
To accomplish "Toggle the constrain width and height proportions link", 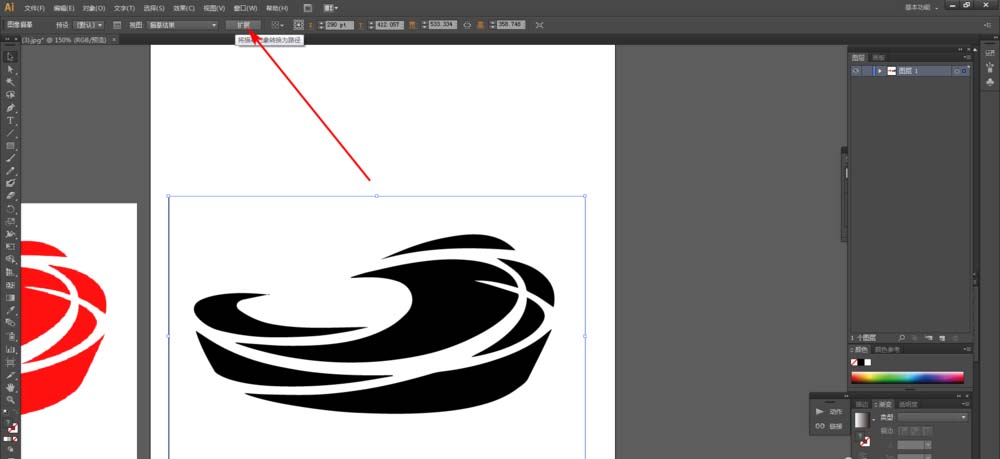I will click(467, 25).
